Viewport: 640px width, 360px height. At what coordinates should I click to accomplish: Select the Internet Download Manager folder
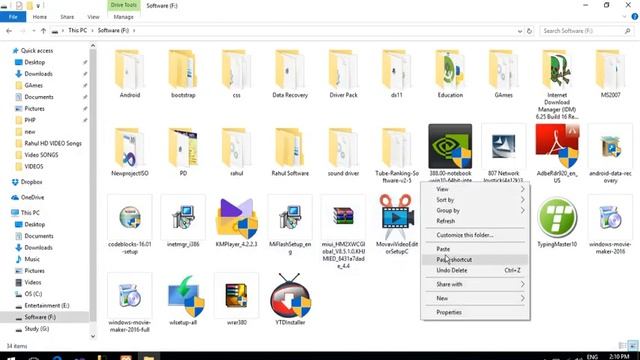(557, 84)
